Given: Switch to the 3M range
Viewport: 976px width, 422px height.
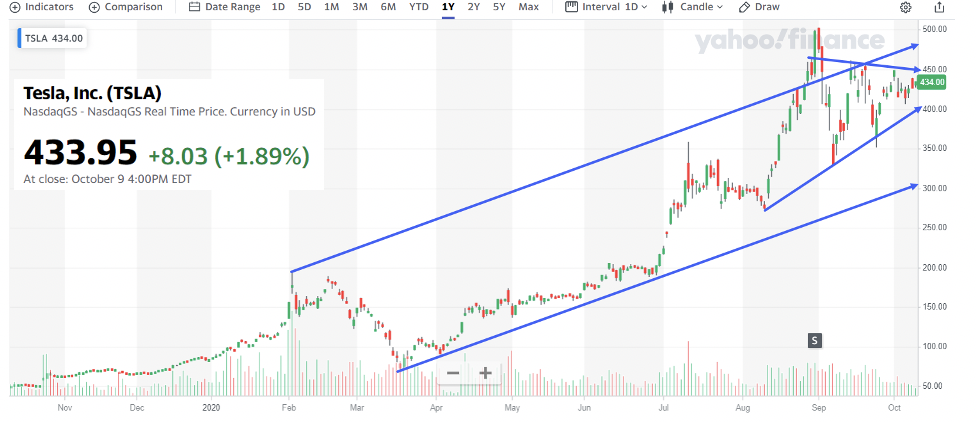Looking at the screenshot, I should pos(359,7).
